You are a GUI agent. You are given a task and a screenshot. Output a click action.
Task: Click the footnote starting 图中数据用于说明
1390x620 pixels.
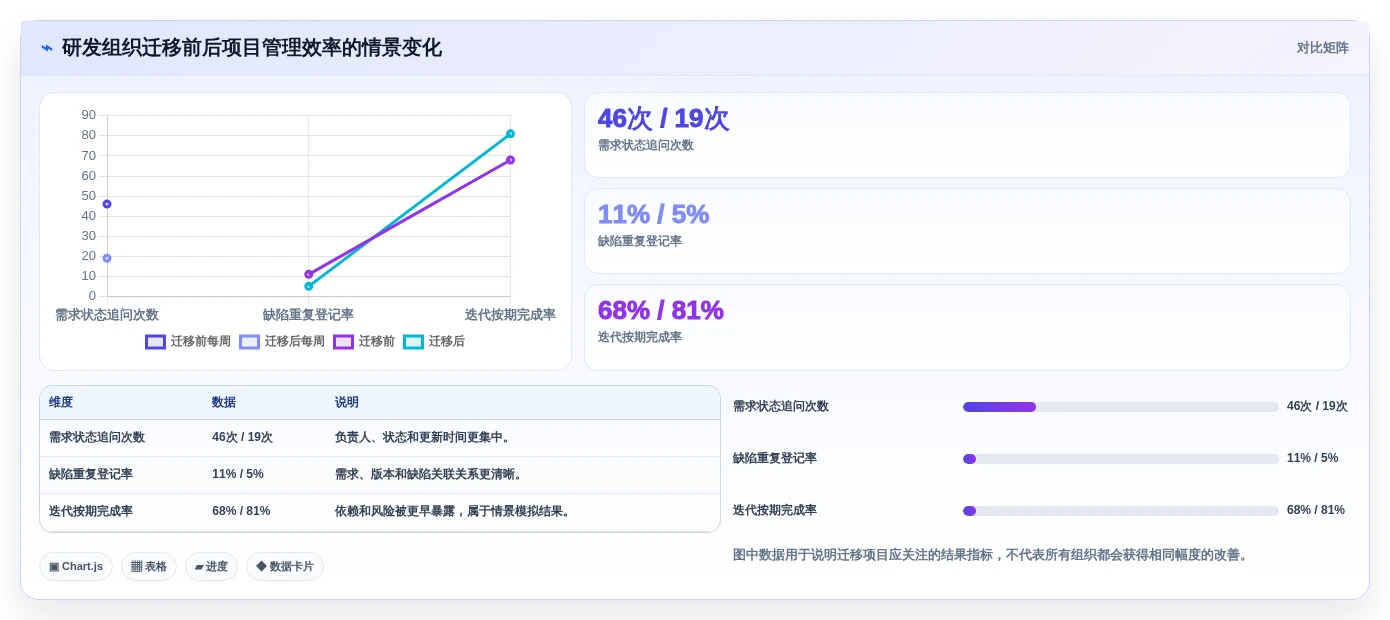[x=992, y=555]
